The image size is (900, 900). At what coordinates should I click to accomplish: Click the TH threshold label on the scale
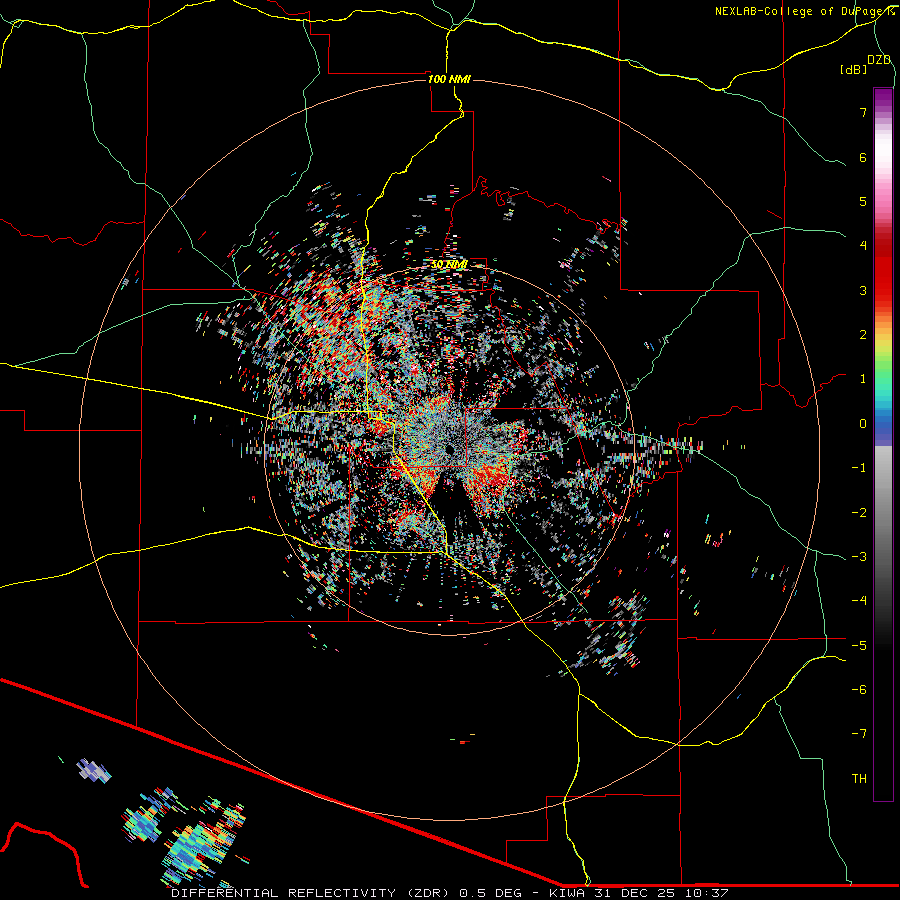[859, 779]
